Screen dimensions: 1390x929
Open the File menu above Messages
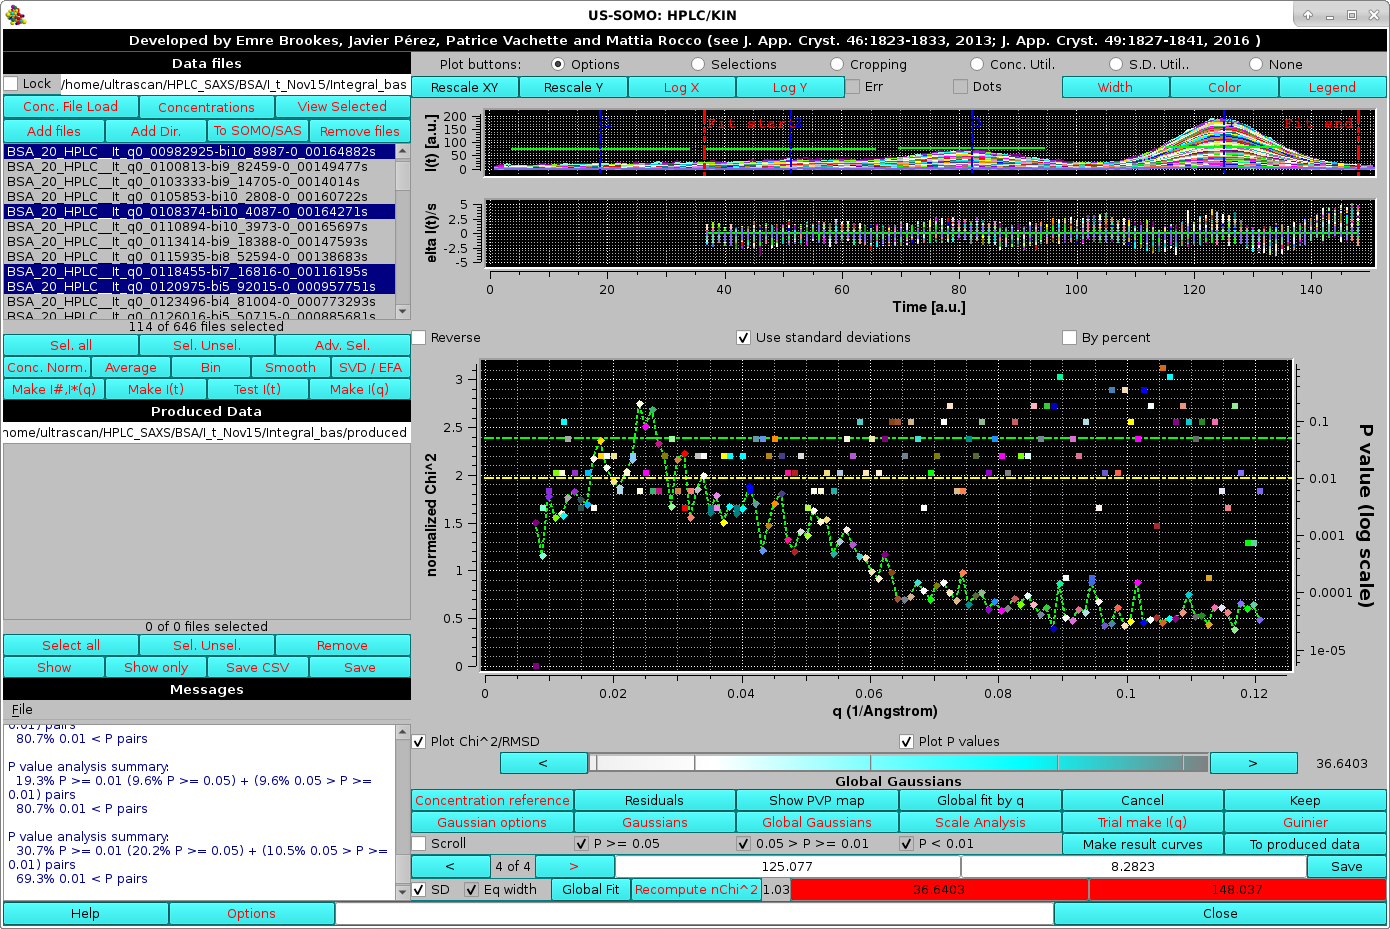[21, 709]
